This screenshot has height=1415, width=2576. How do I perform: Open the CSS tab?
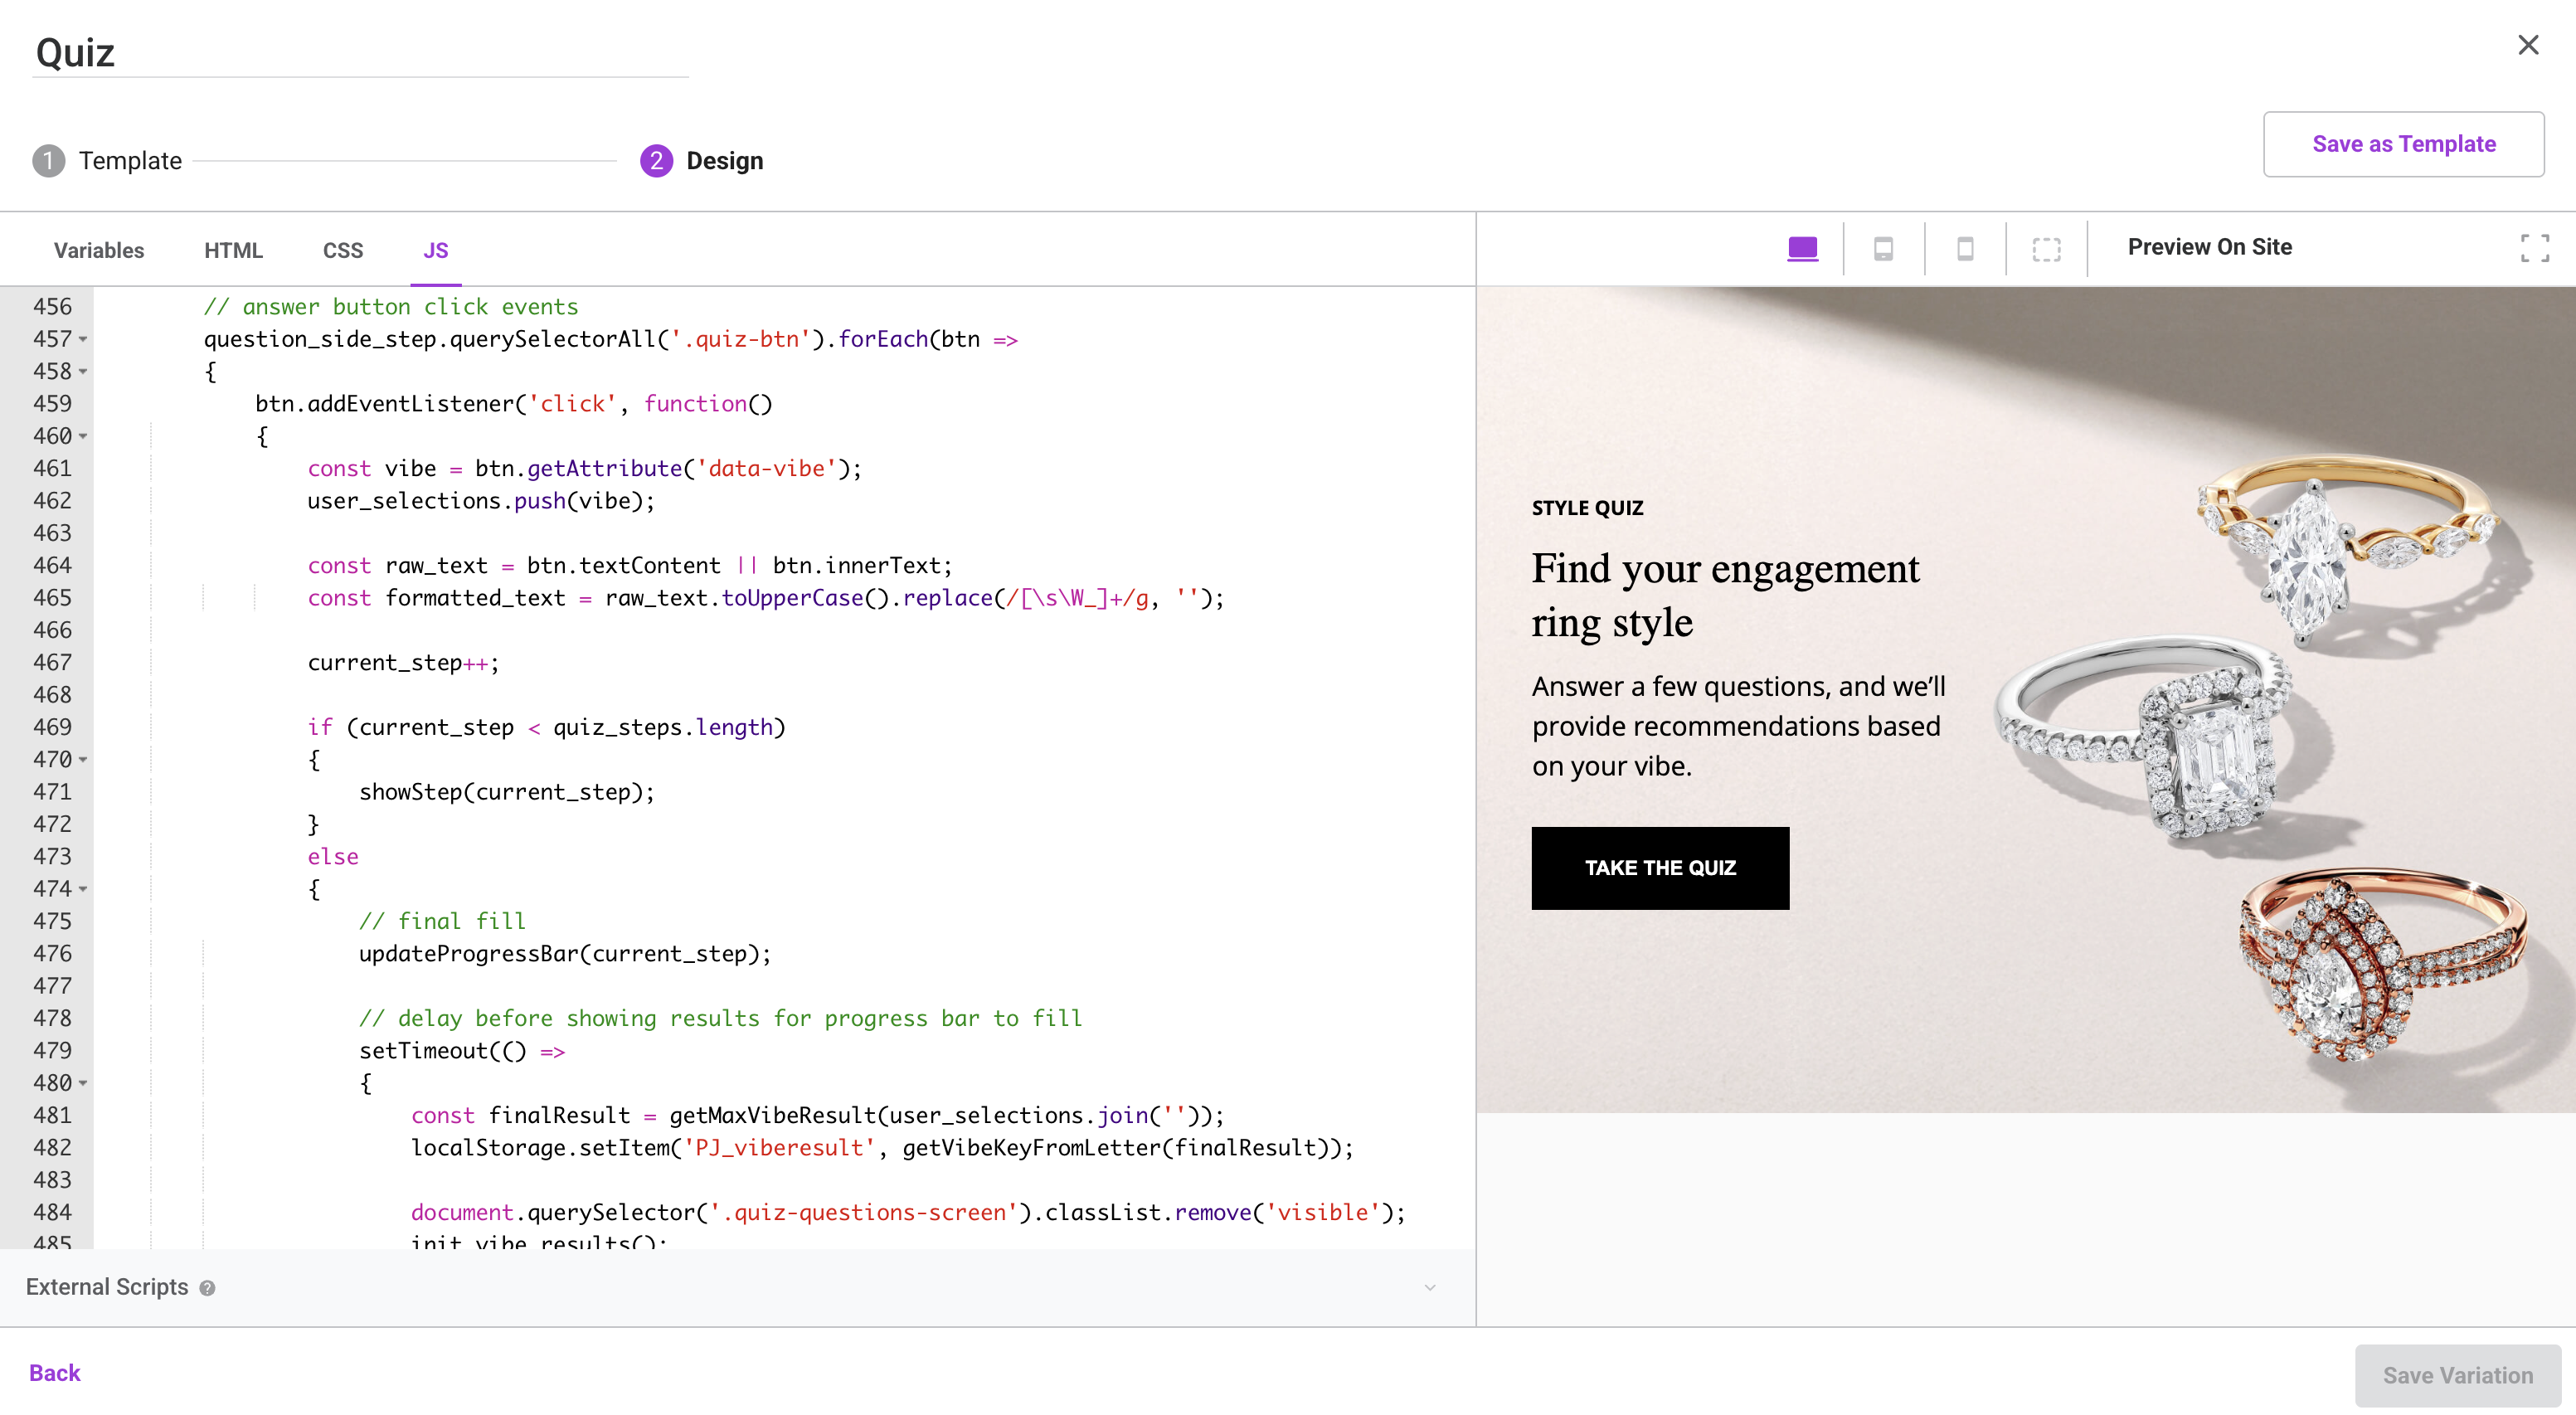point(342,250)
